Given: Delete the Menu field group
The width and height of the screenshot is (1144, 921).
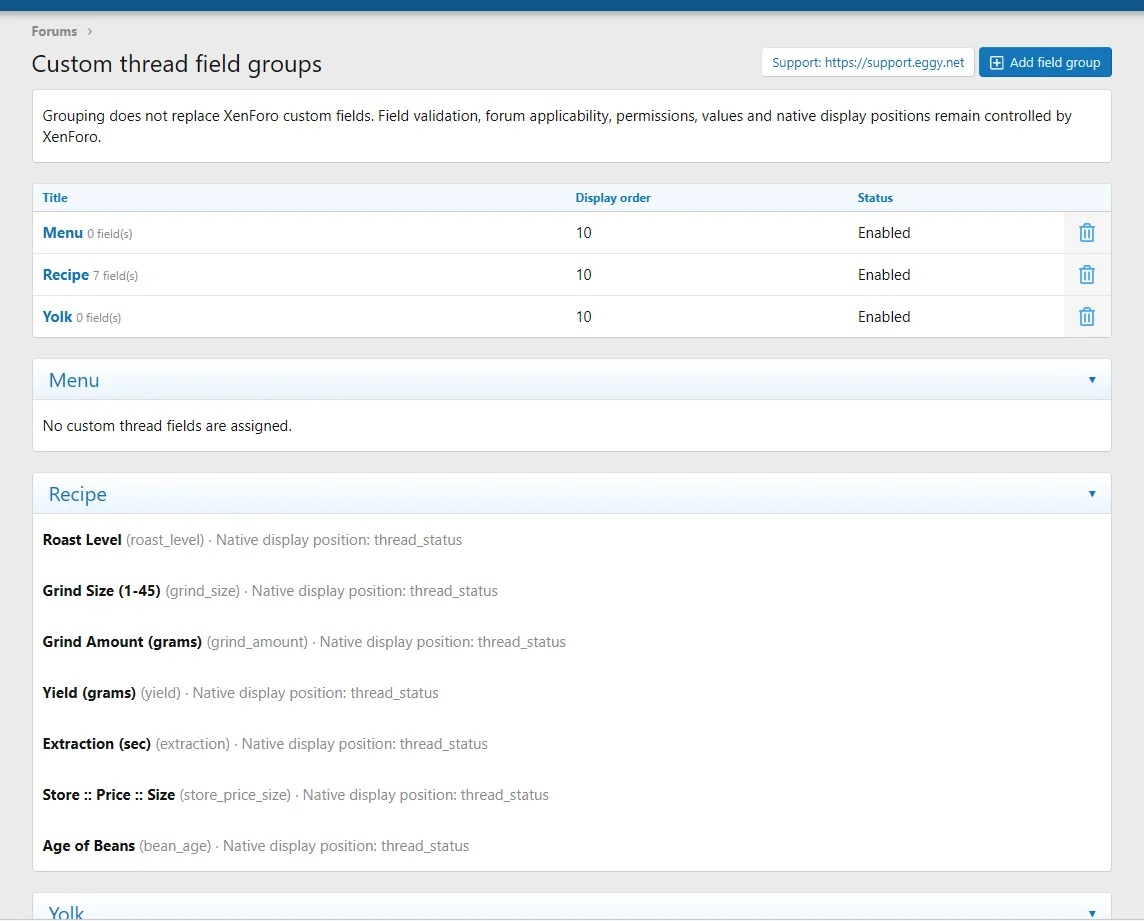Looking at the screenshot, I should (x=1086, y=233).
